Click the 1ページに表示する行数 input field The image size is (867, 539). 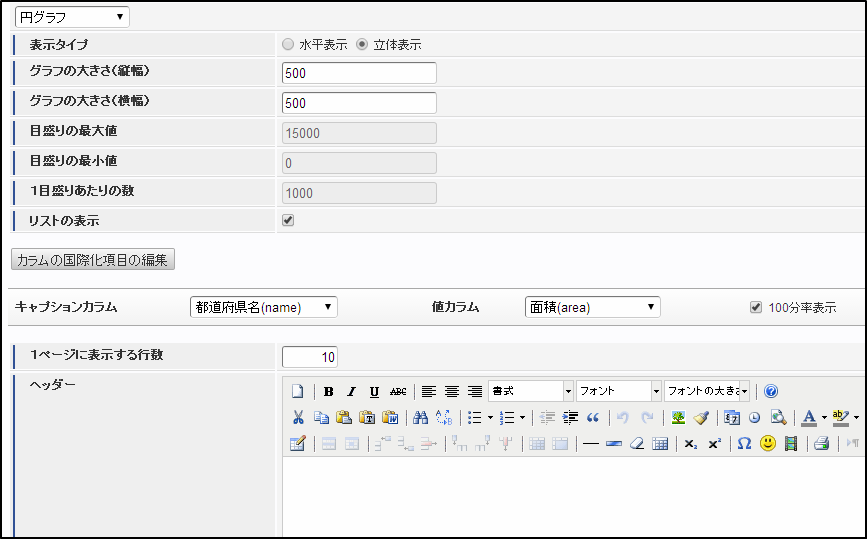(310, 357)
